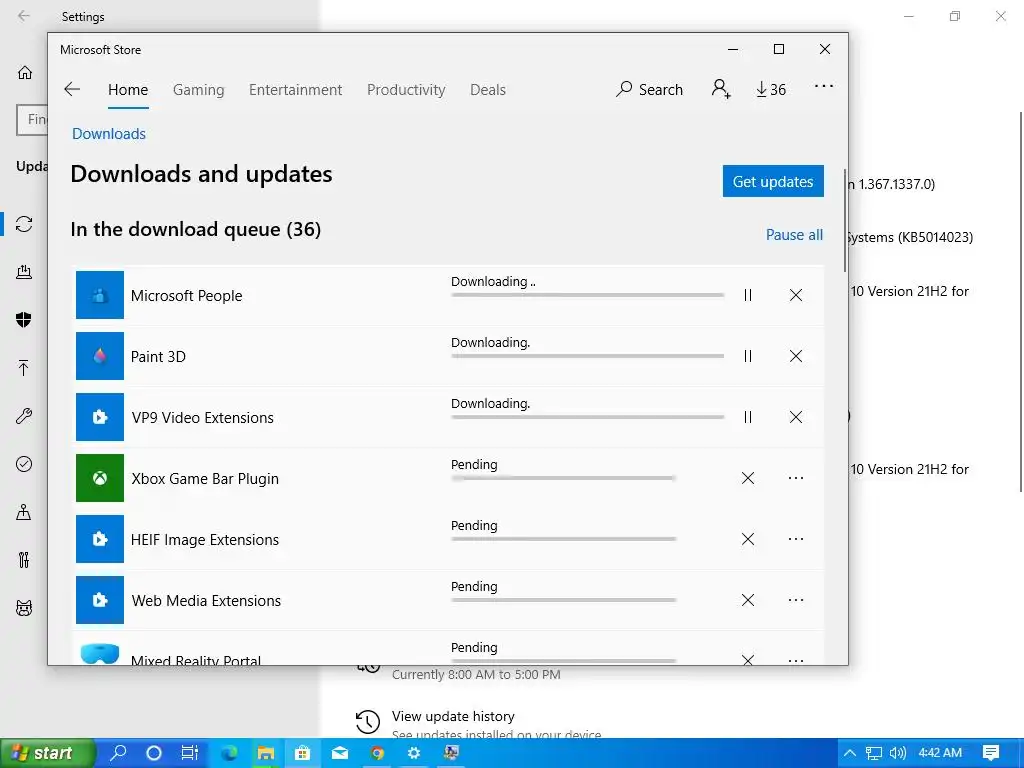Screen dimensions: 1024x768
Task: Click the Microsoft People progress bar
Action: tap(587, 295)
